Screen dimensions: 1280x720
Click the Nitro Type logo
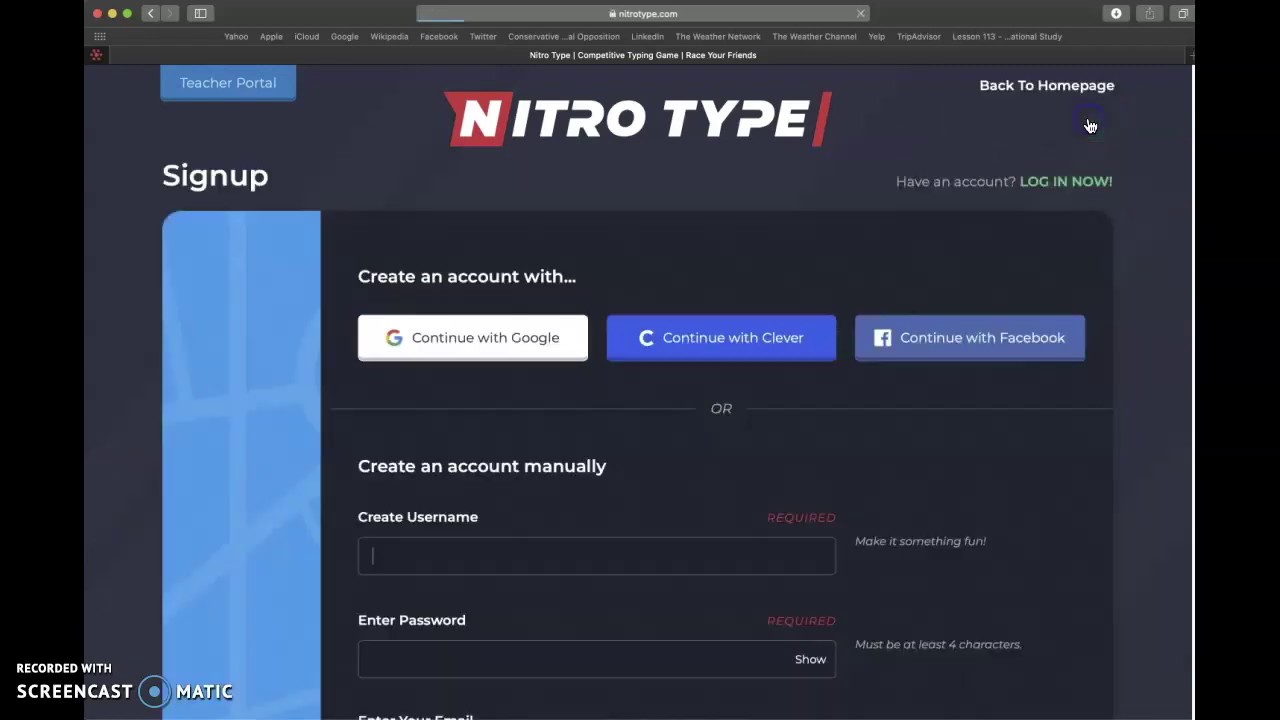[x=638, y=119]
